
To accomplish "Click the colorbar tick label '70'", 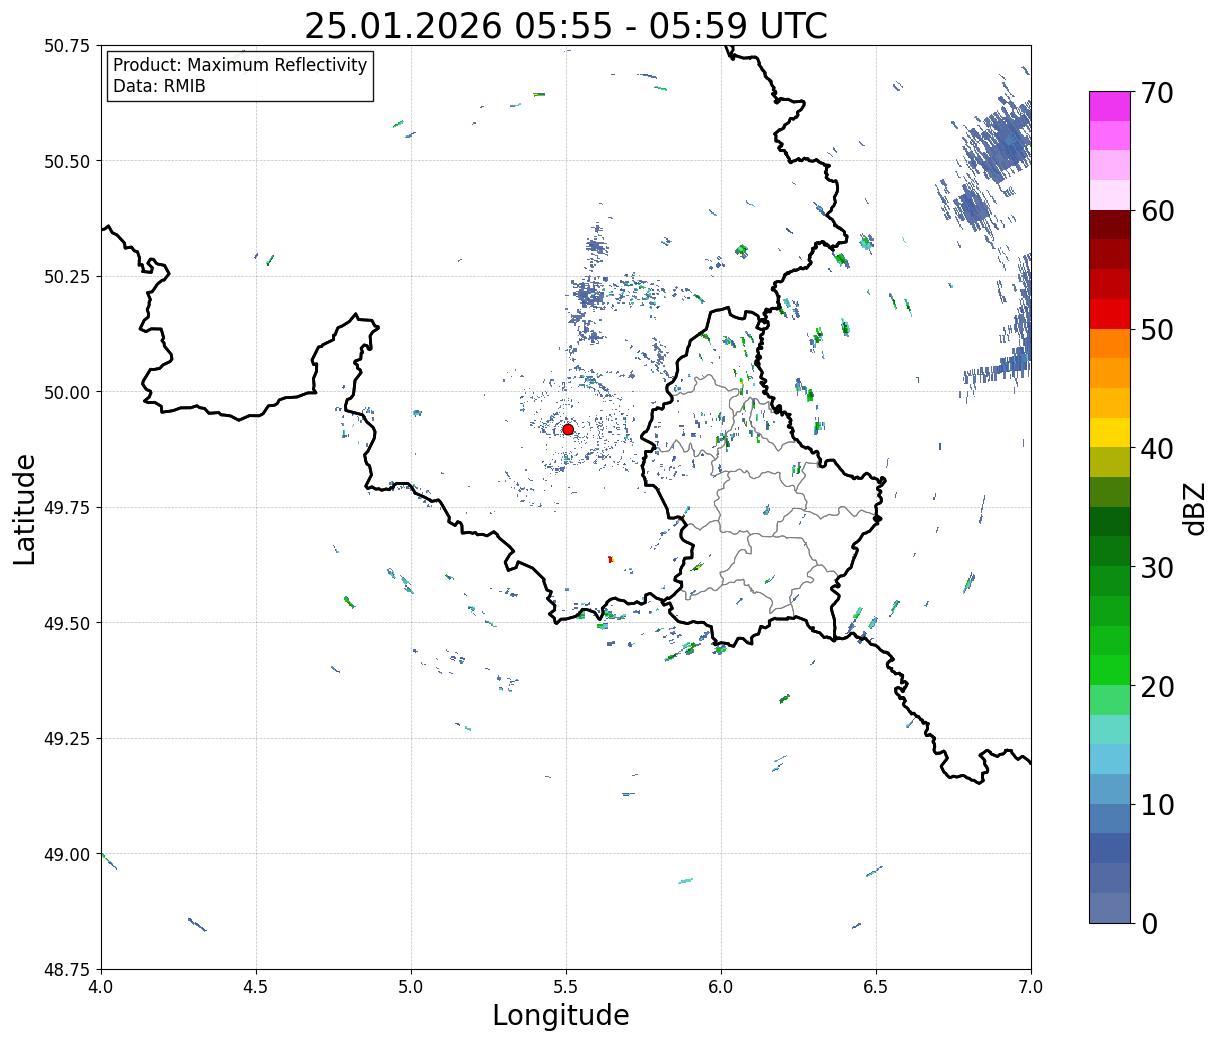I will [1157, 94].
